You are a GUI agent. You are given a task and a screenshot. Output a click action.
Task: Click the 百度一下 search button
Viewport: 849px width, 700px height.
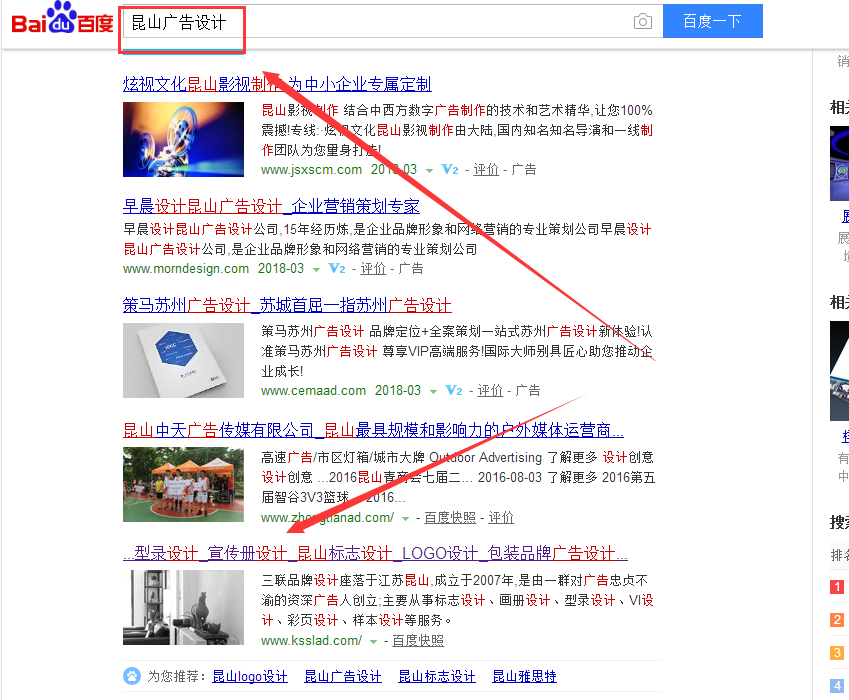[713, 21]
